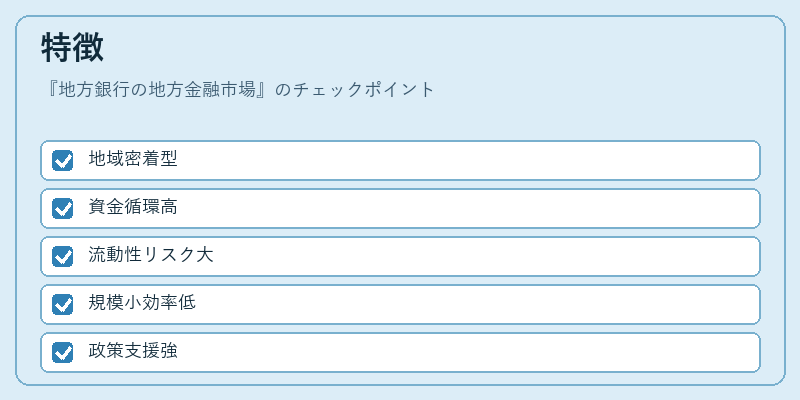The height and width of the screenshot is (400, 800).
Task: Click the 流動性リスク大 label text
Action: tap(151, 255)
